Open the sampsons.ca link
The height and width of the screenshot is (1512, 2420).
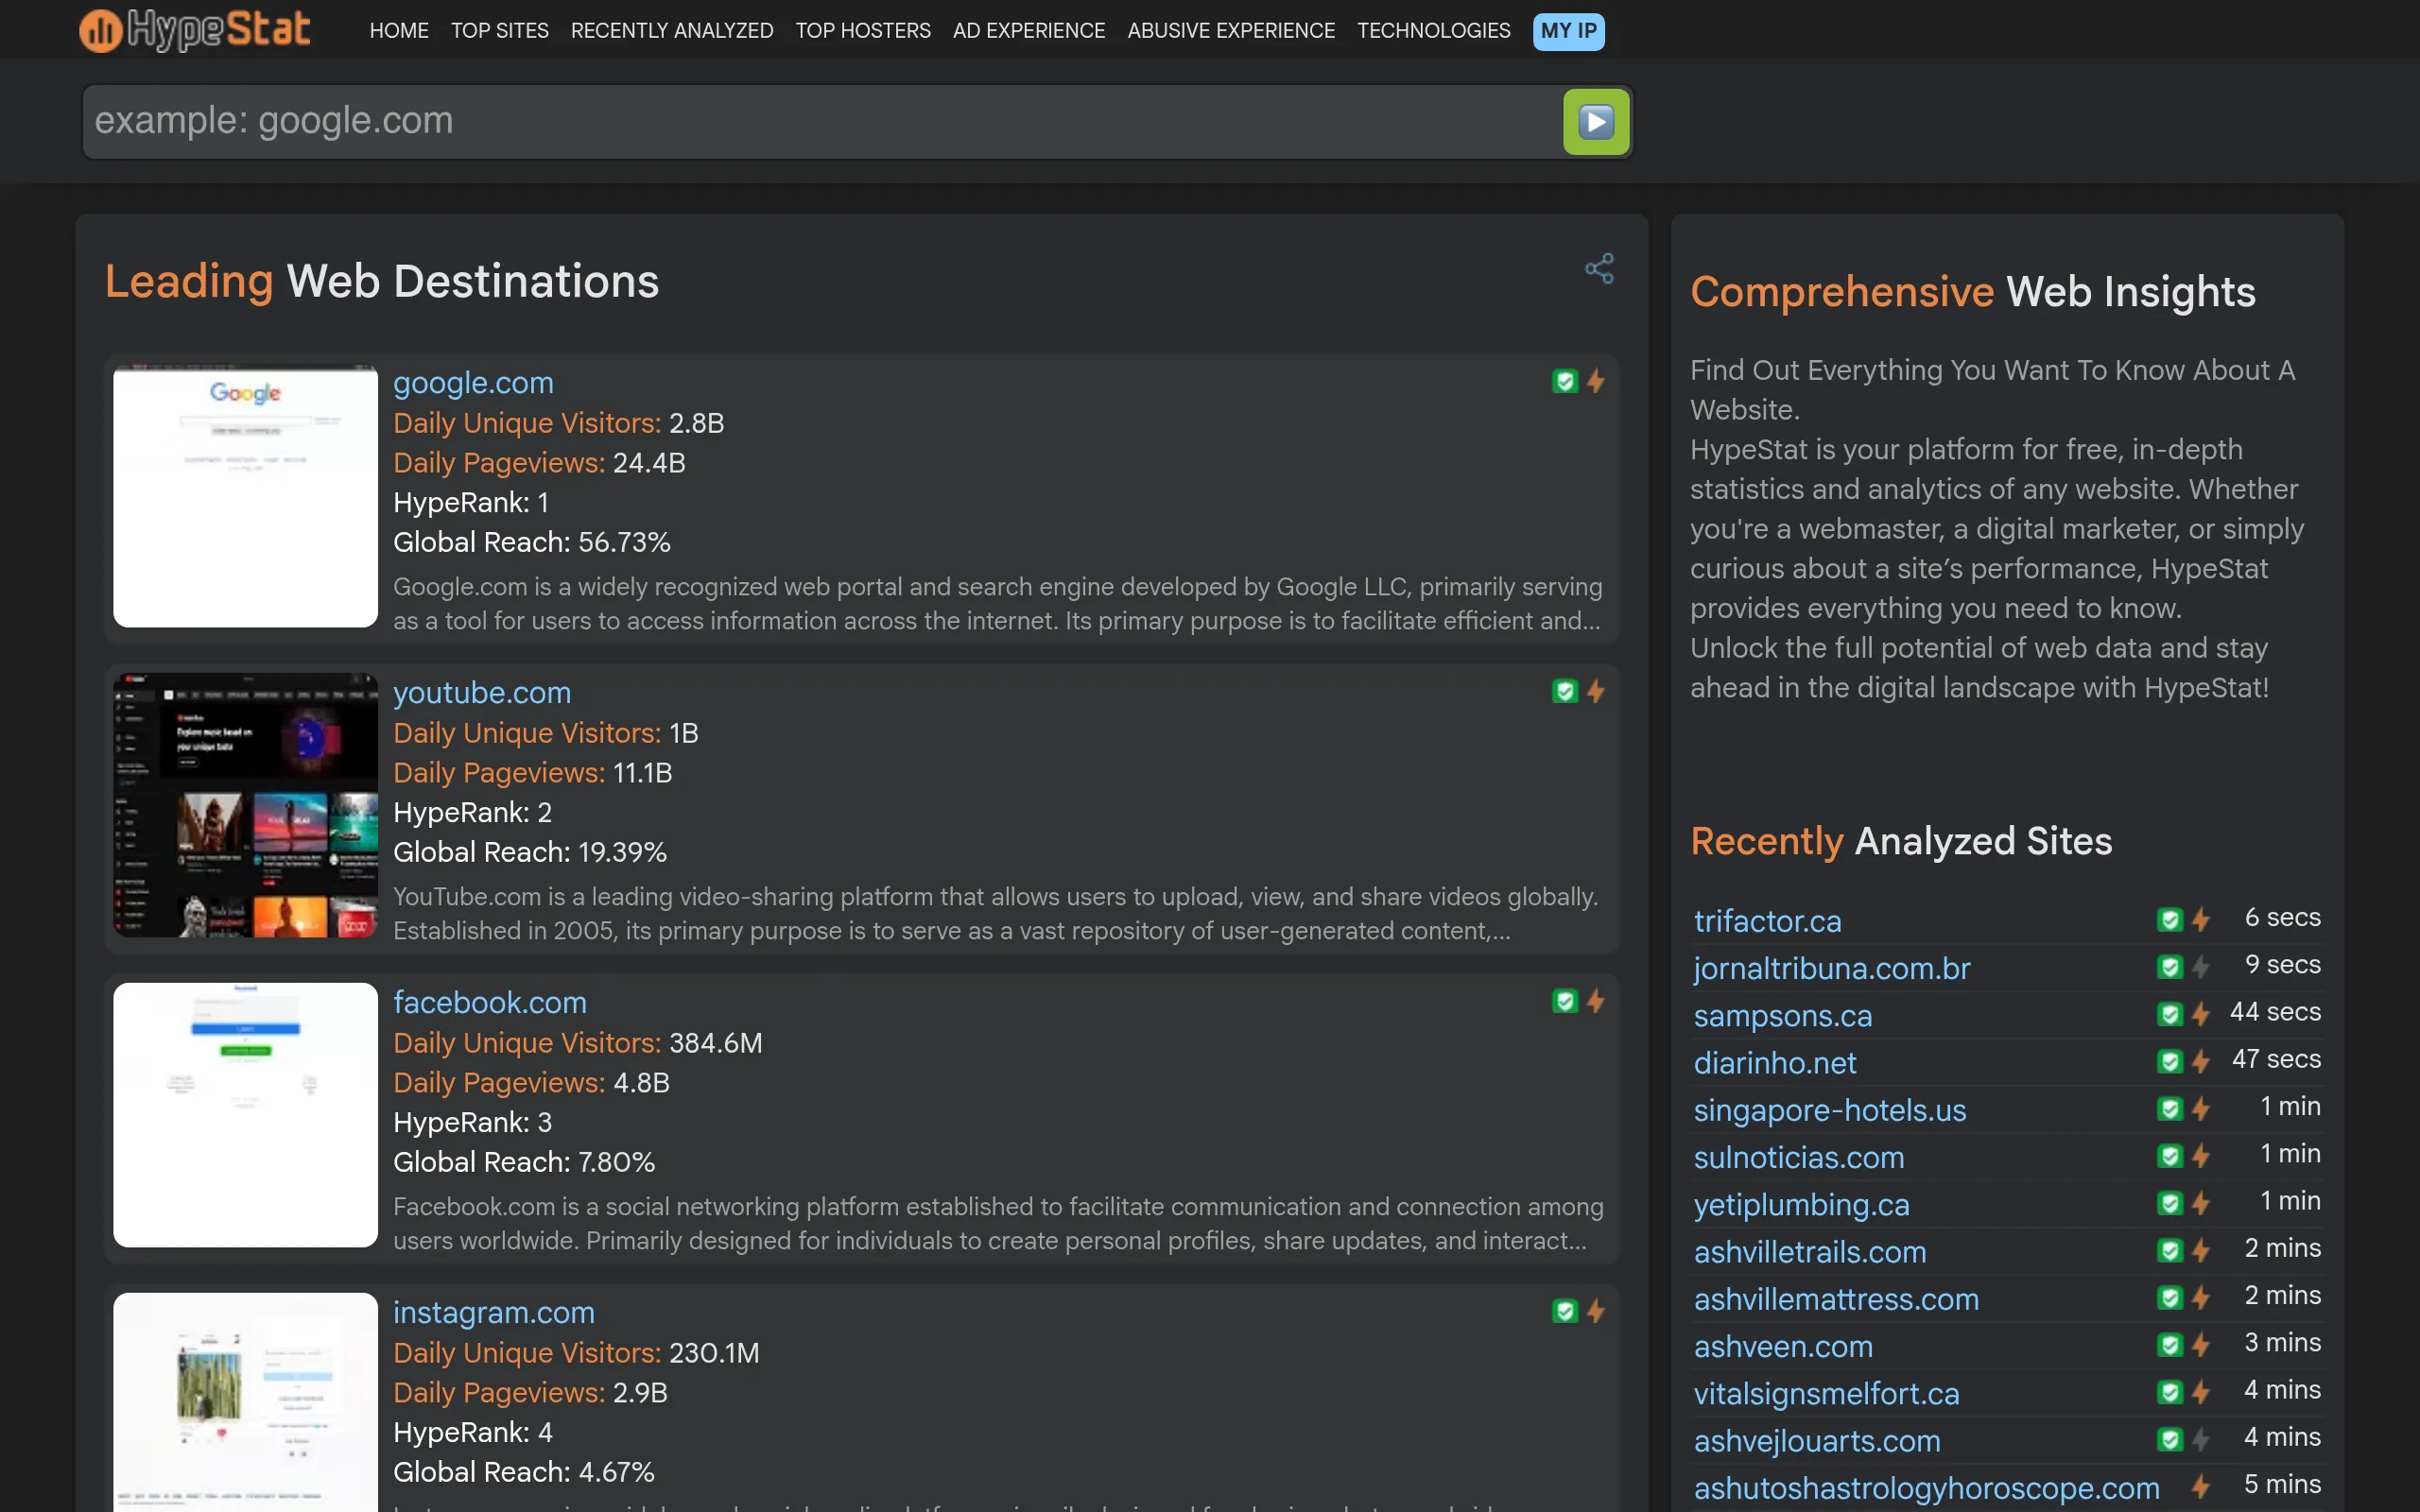(1782, 1015)
